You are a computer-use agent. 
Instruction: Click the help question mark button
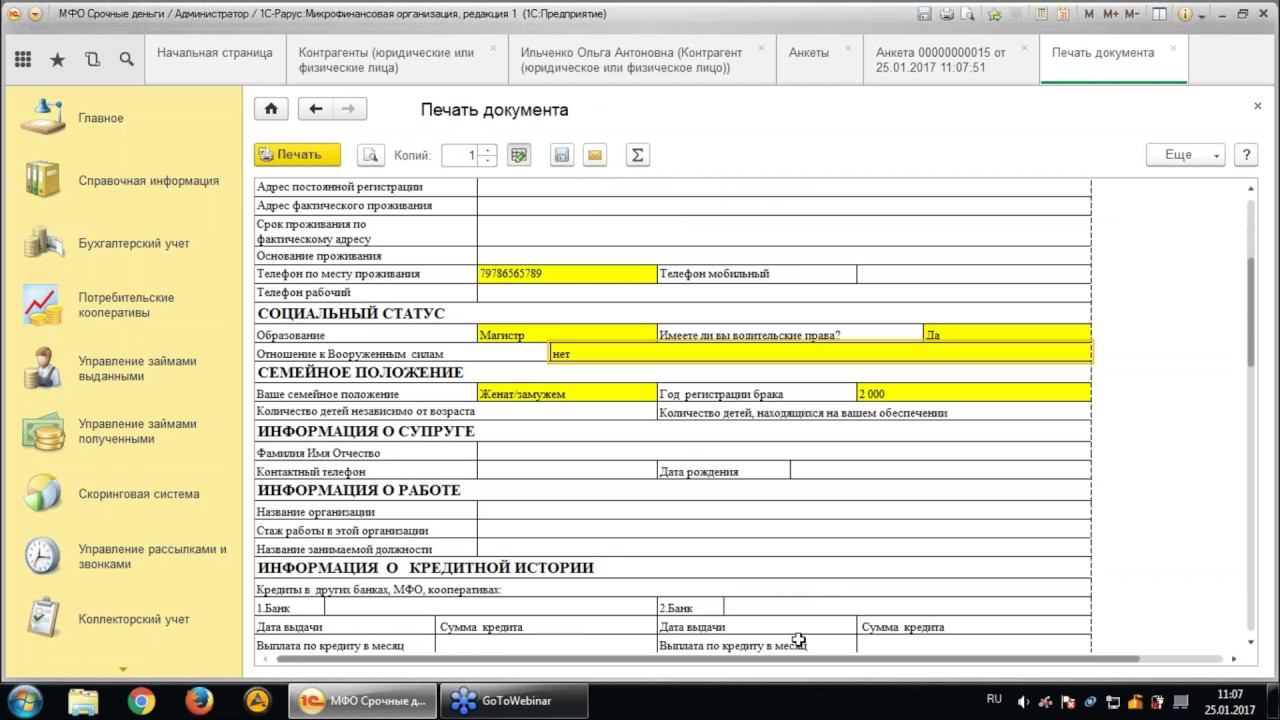[1246, 155]
